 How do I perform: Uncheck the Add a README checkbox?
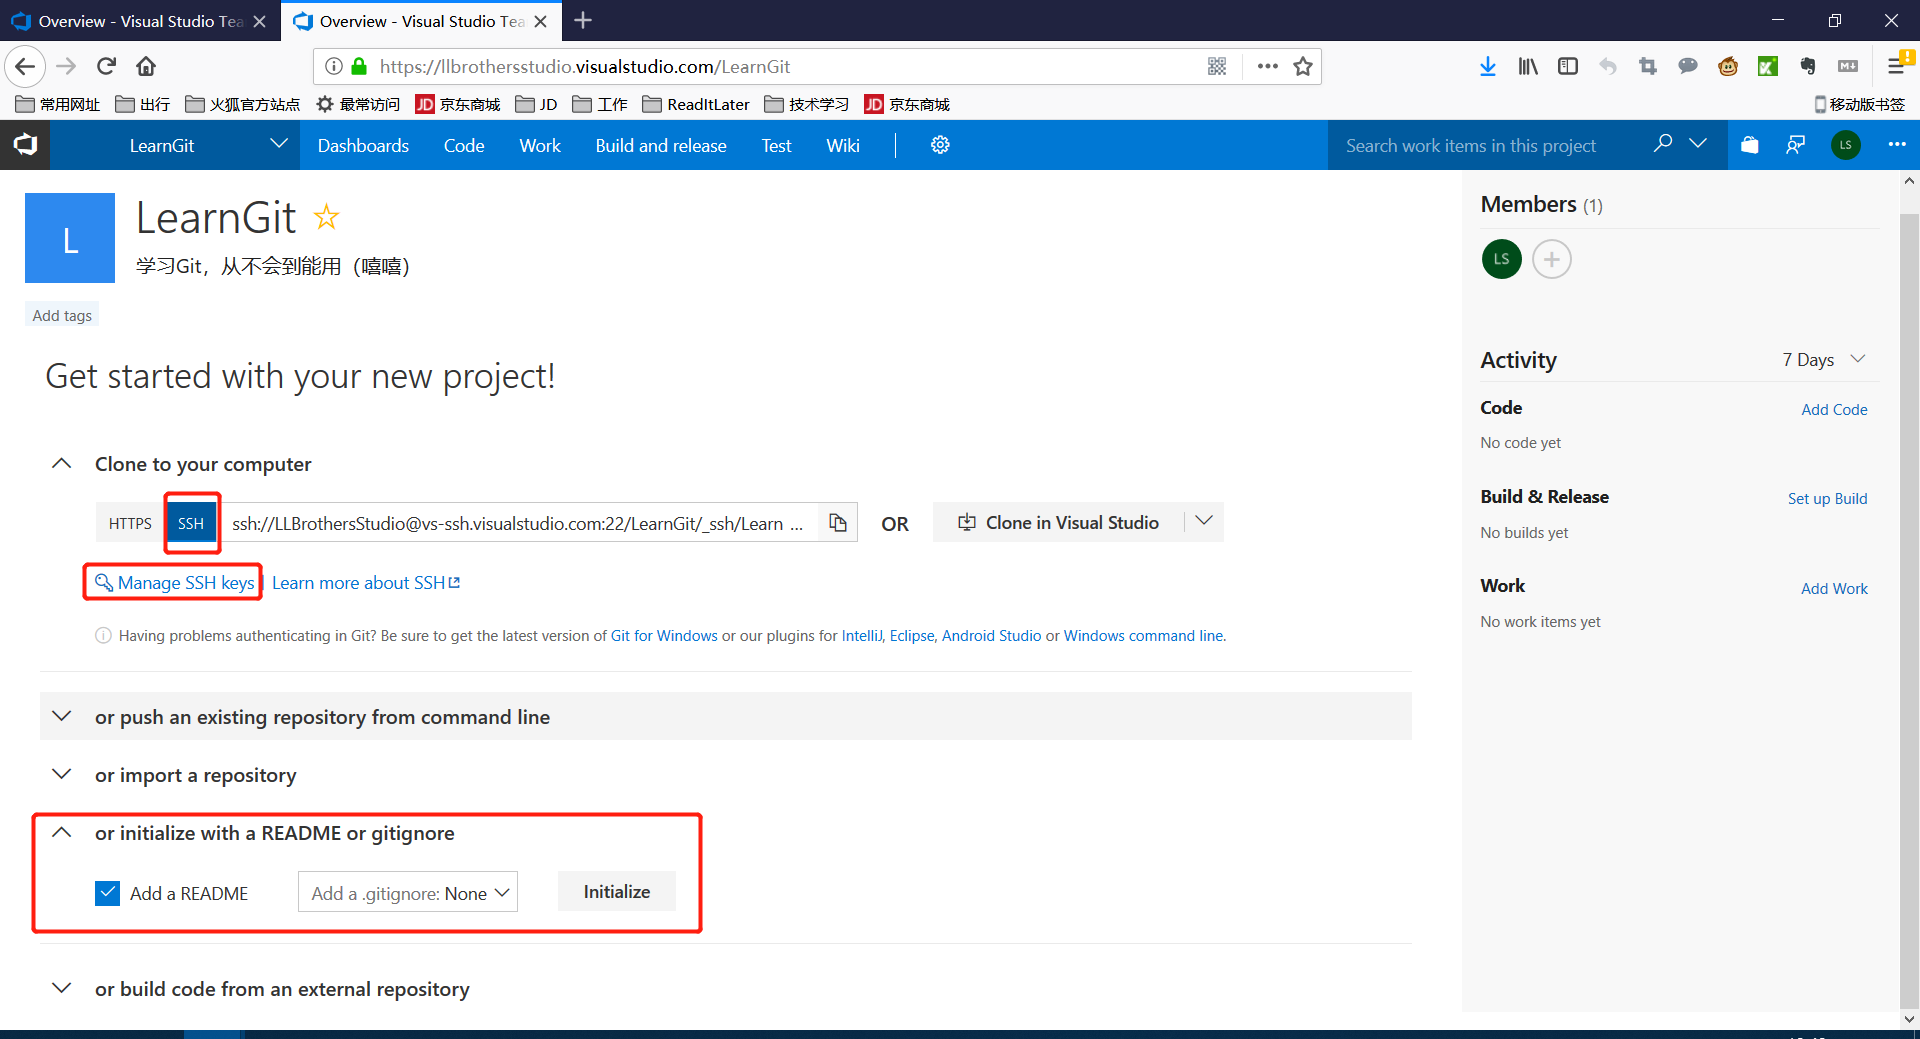[x=108, y=893]
